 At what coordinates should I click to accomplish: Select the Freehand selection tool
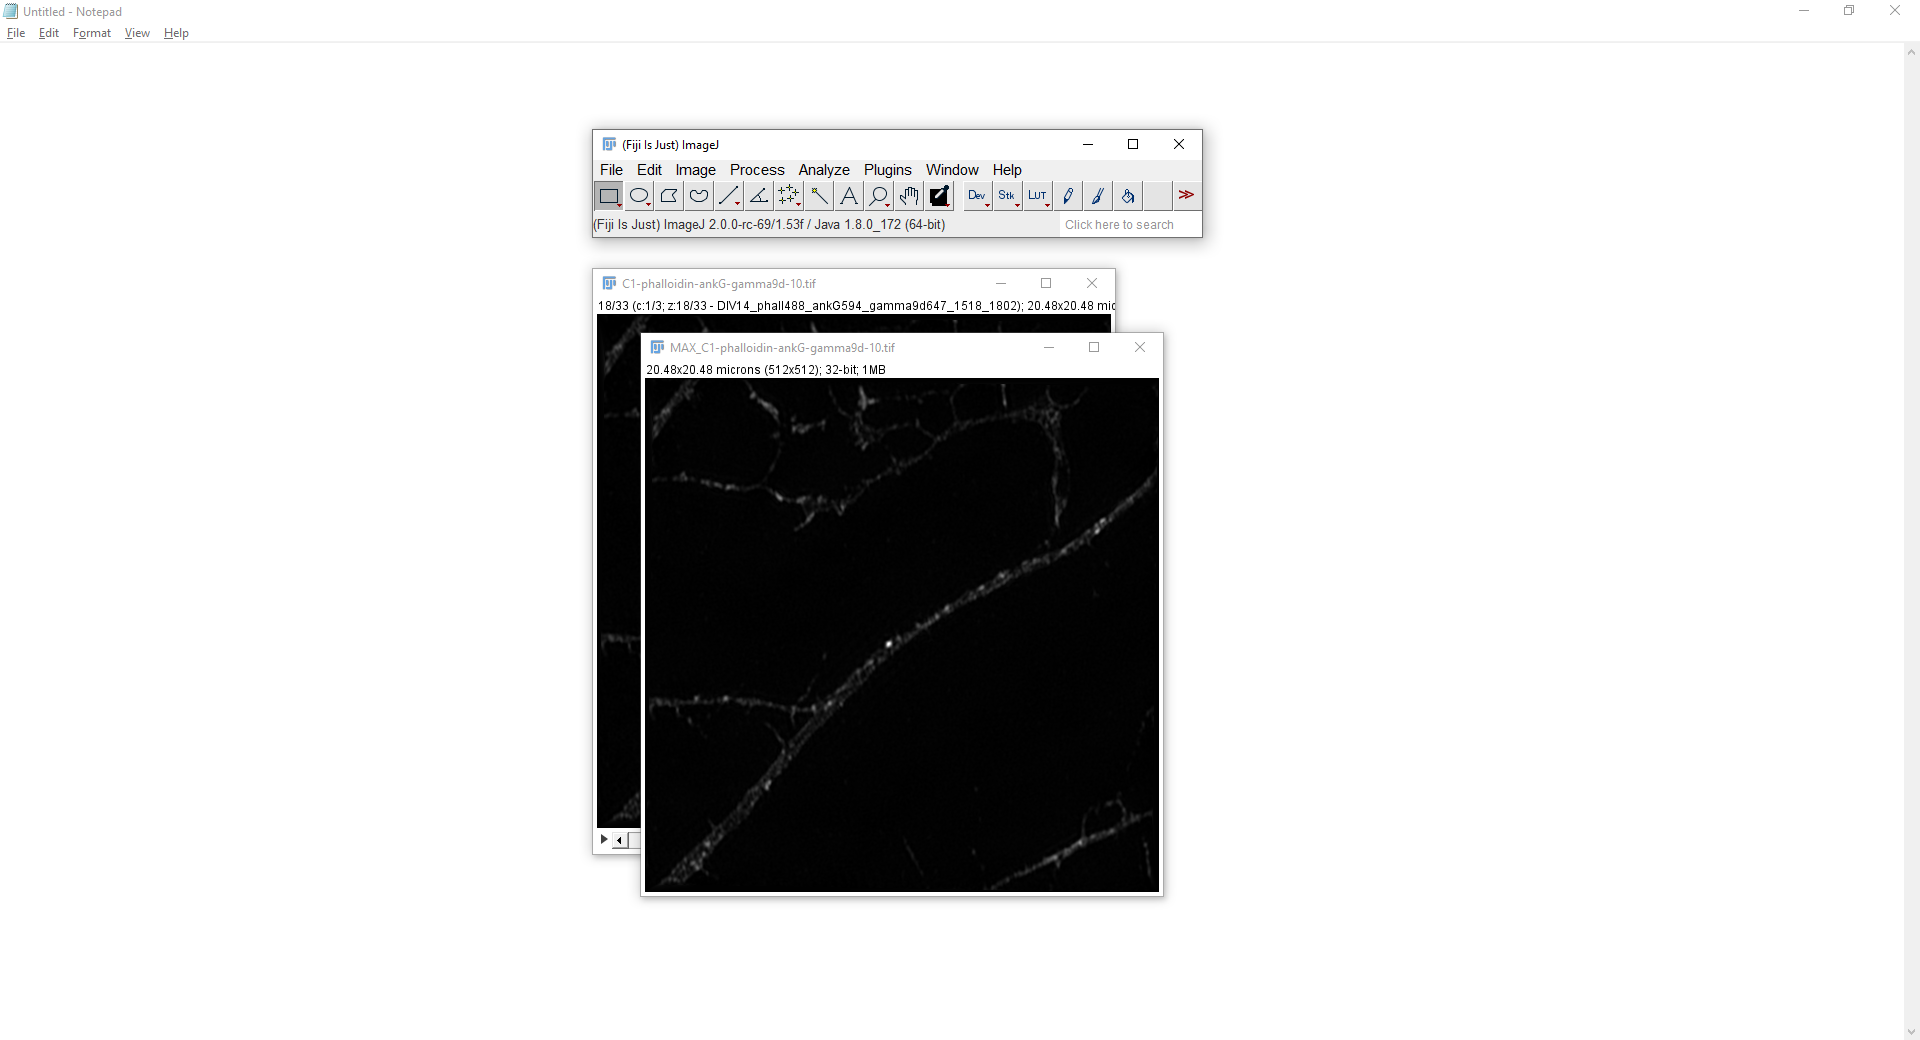point(699,196)
